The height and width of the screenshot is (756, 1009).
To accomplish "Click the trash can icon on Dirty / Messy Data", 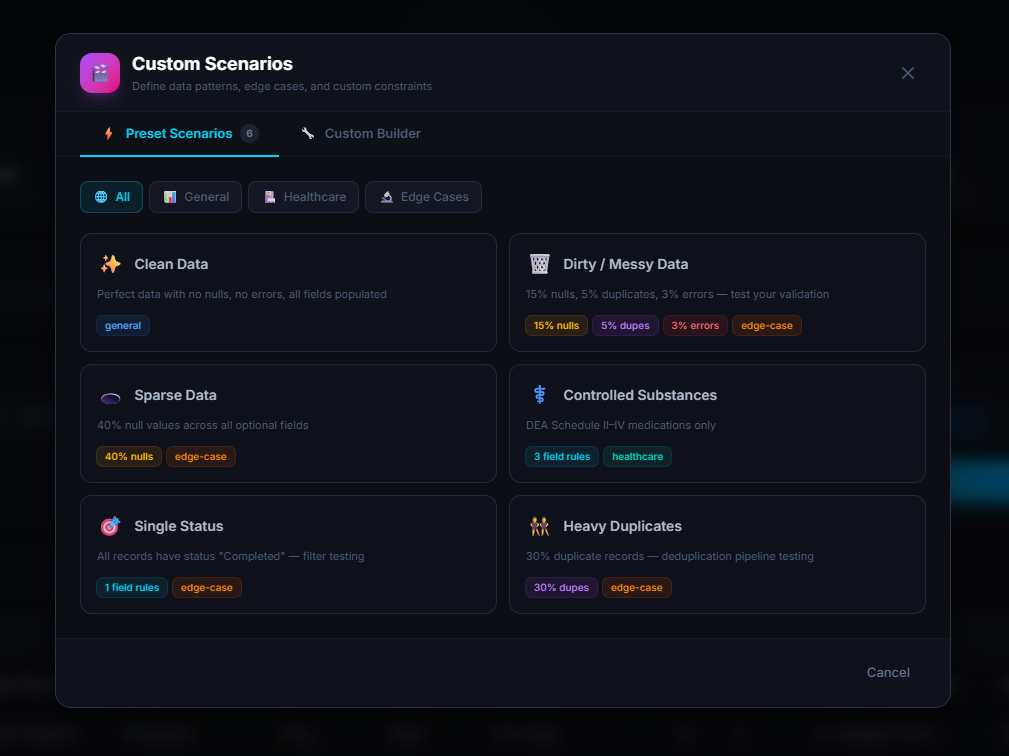I will [x=540, y=264].
